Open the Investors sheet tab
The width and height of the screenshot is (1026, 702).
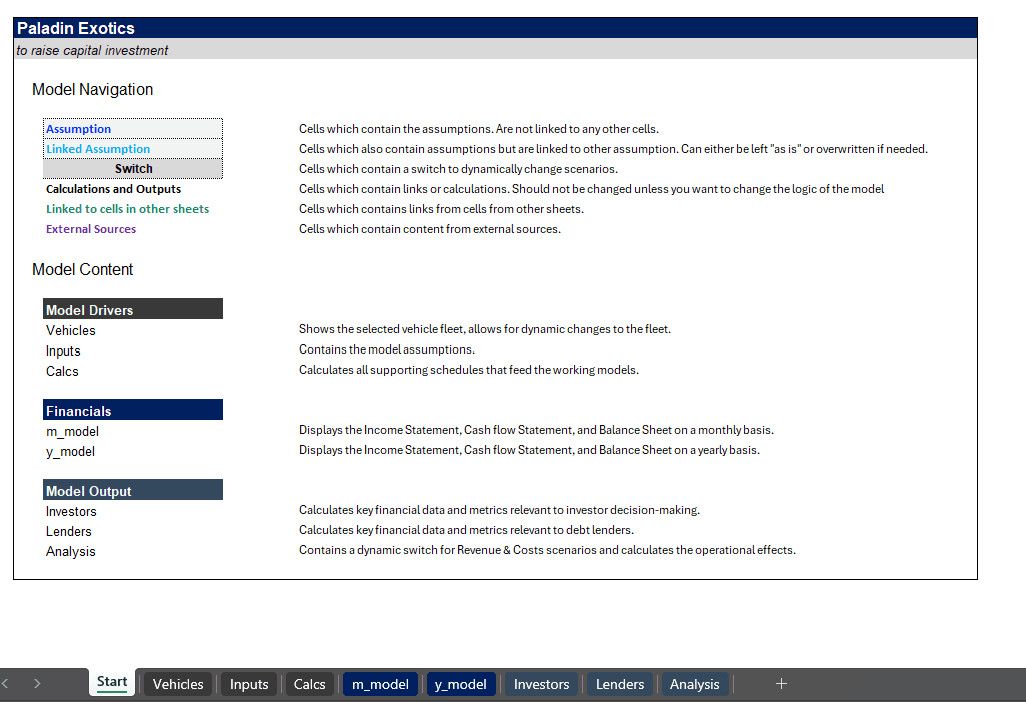pyautogui.click(x=541, y=684)
